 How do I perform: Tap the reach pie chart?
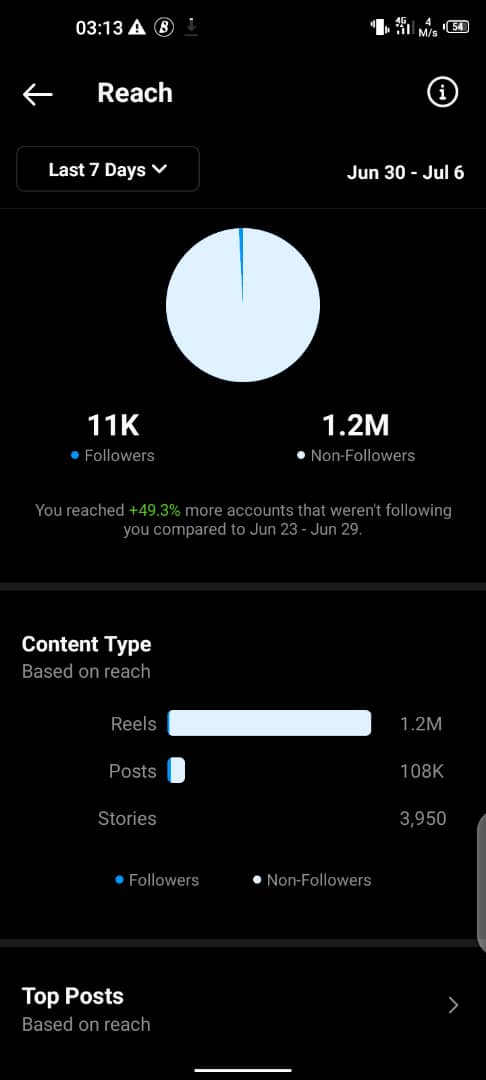click(x=243, y=304)
